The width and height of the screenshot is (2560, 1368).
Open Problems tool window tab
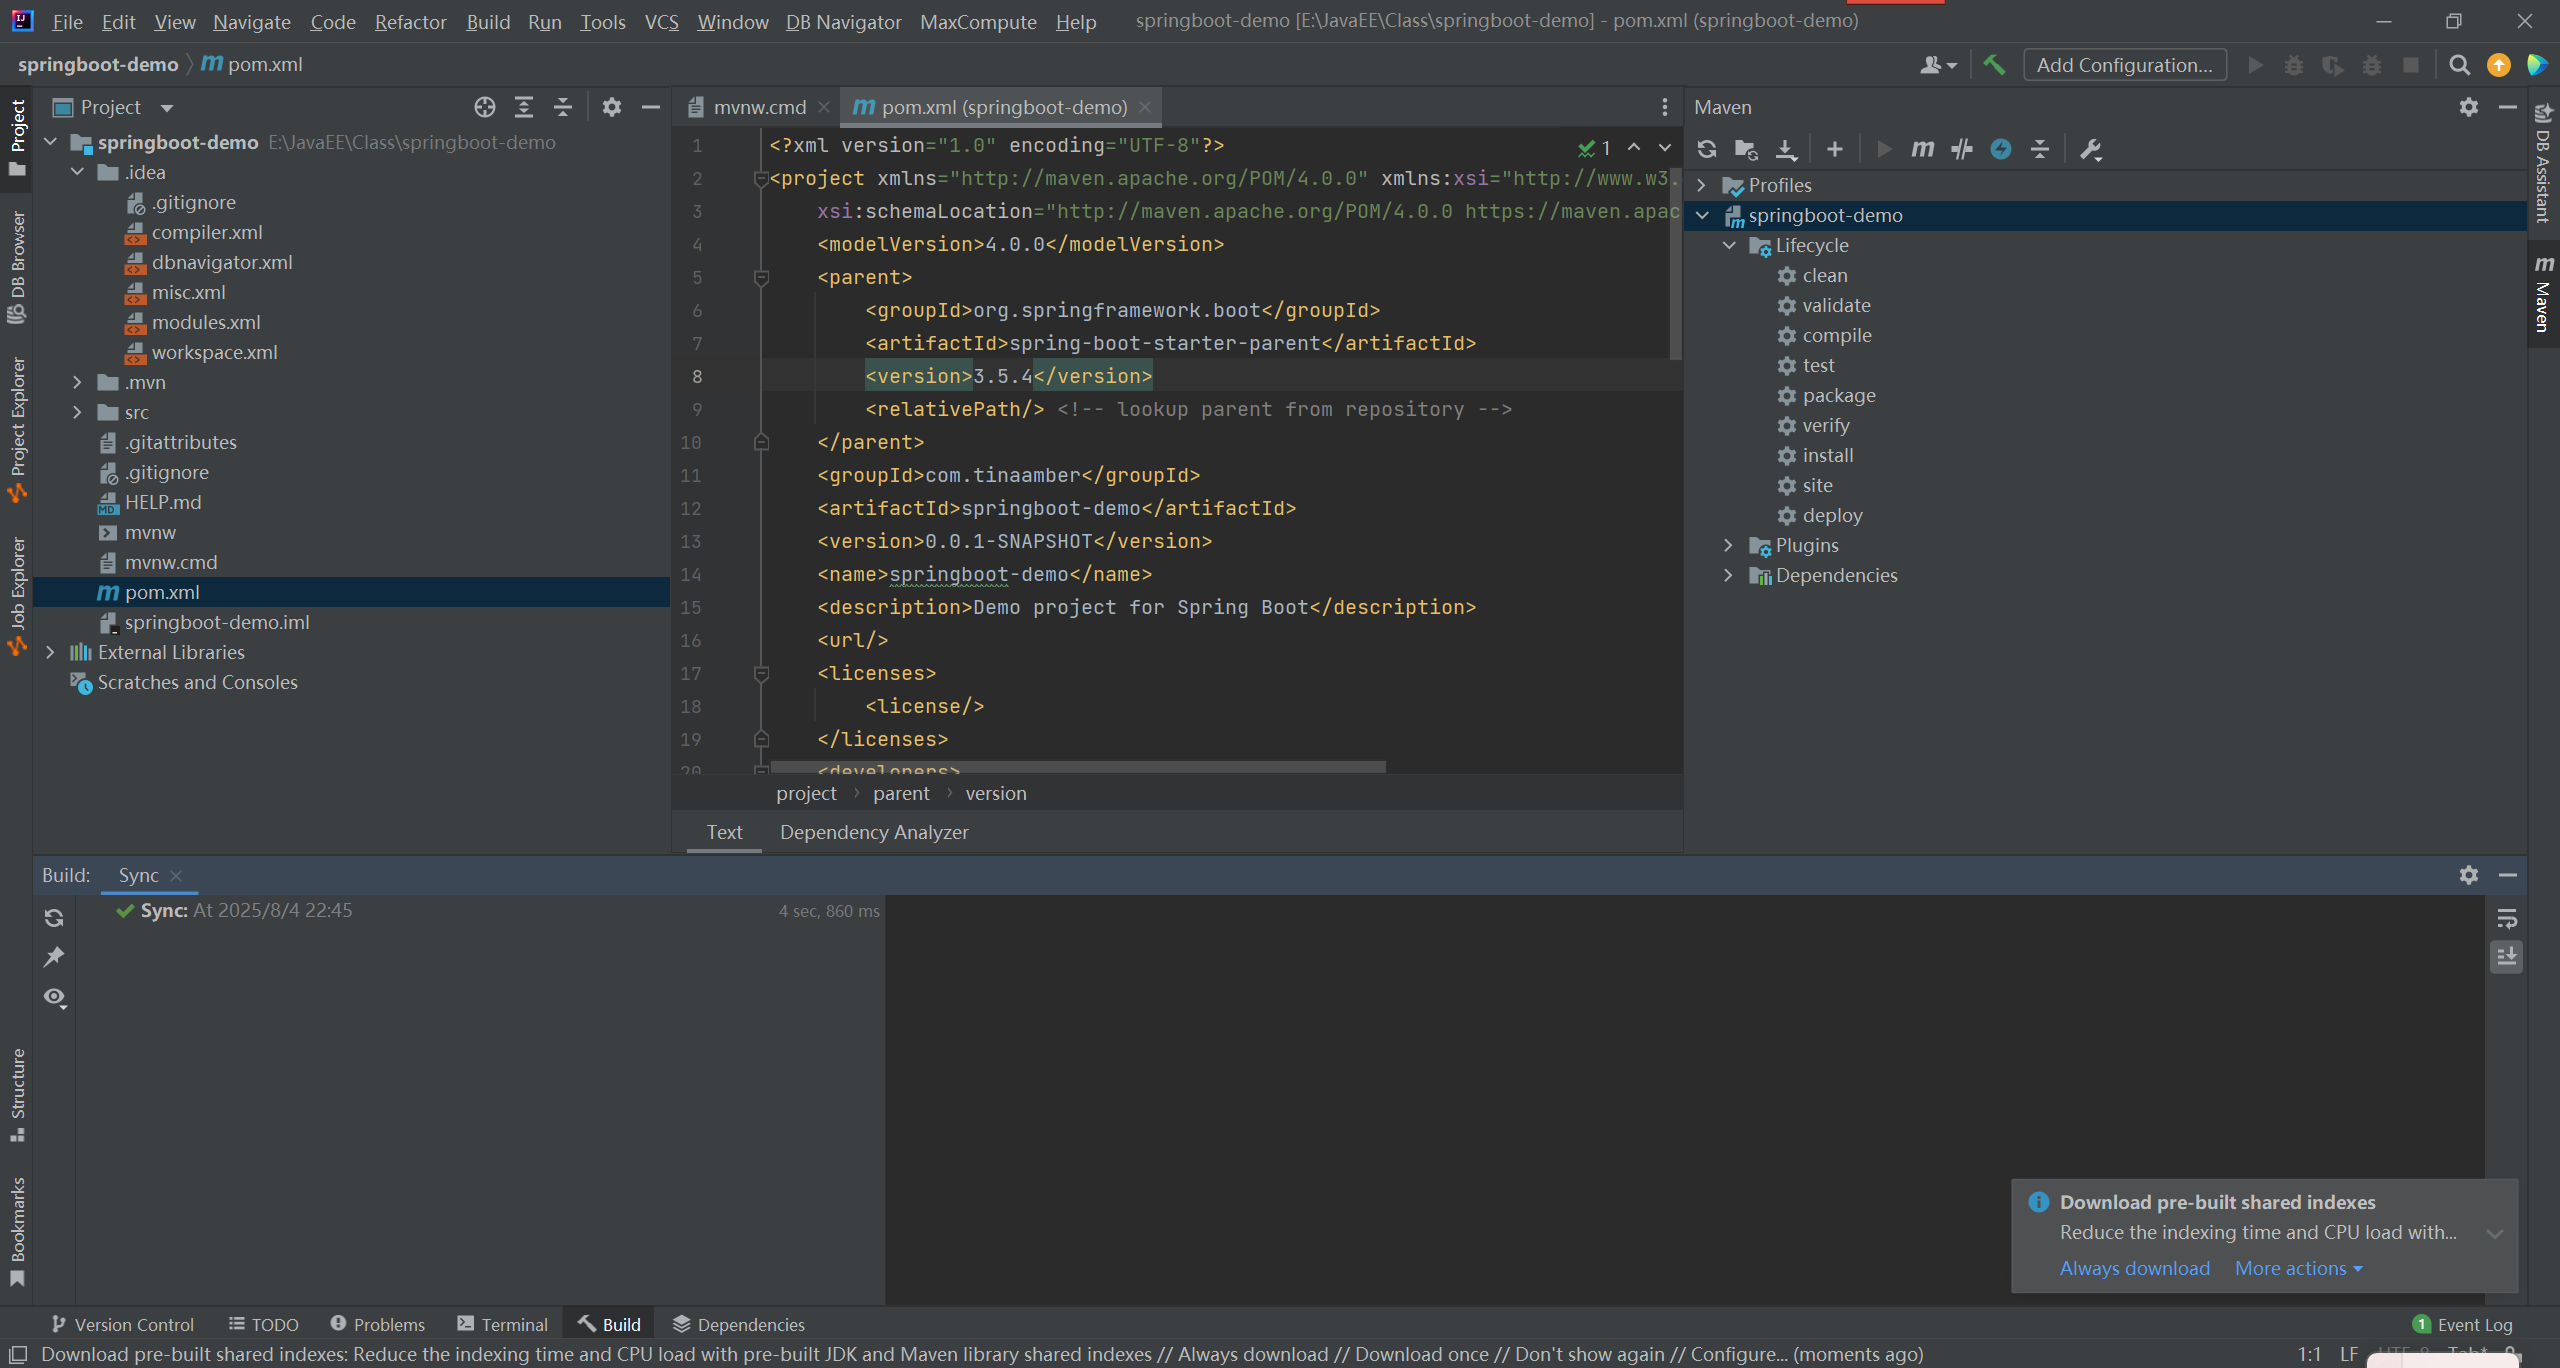click(x=377, y=1324)
